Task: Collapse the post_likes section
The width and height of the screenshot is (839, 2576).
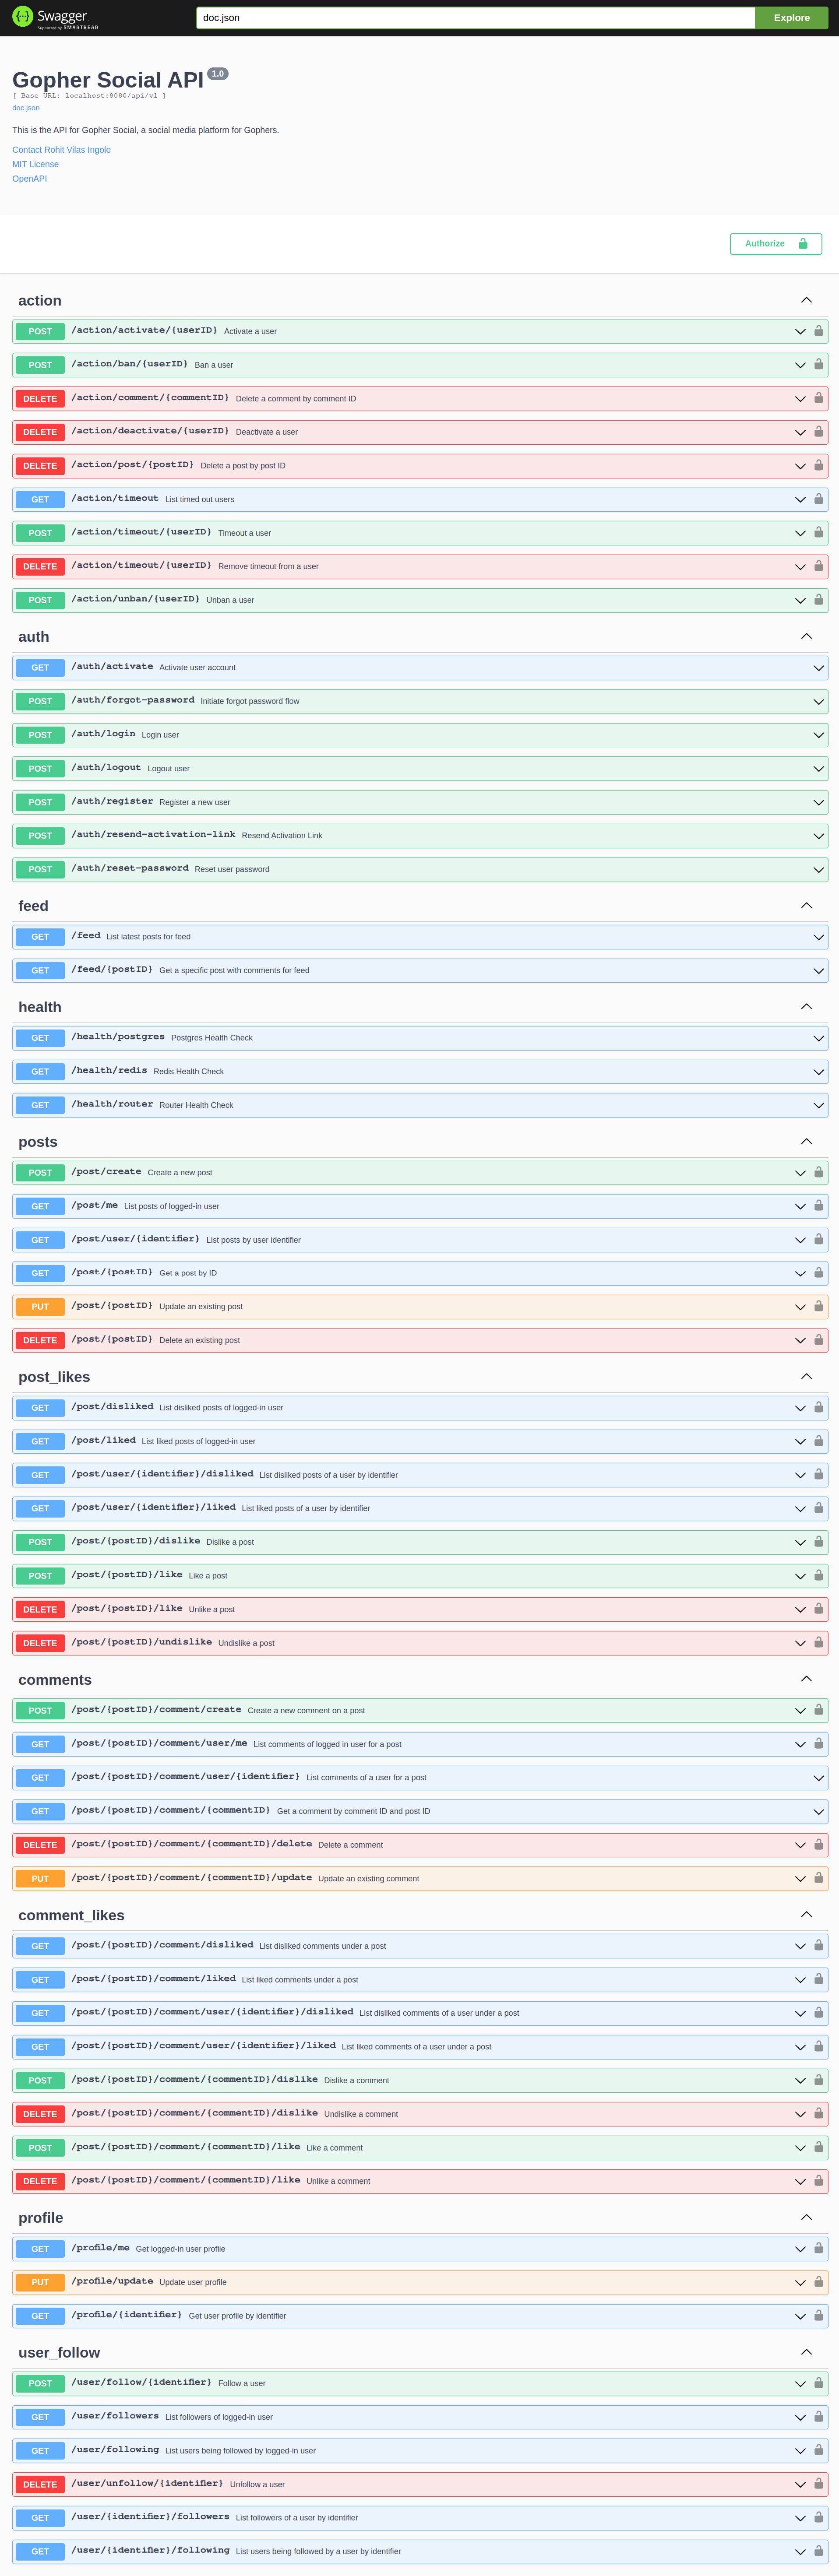Action: coord(806,1376)
